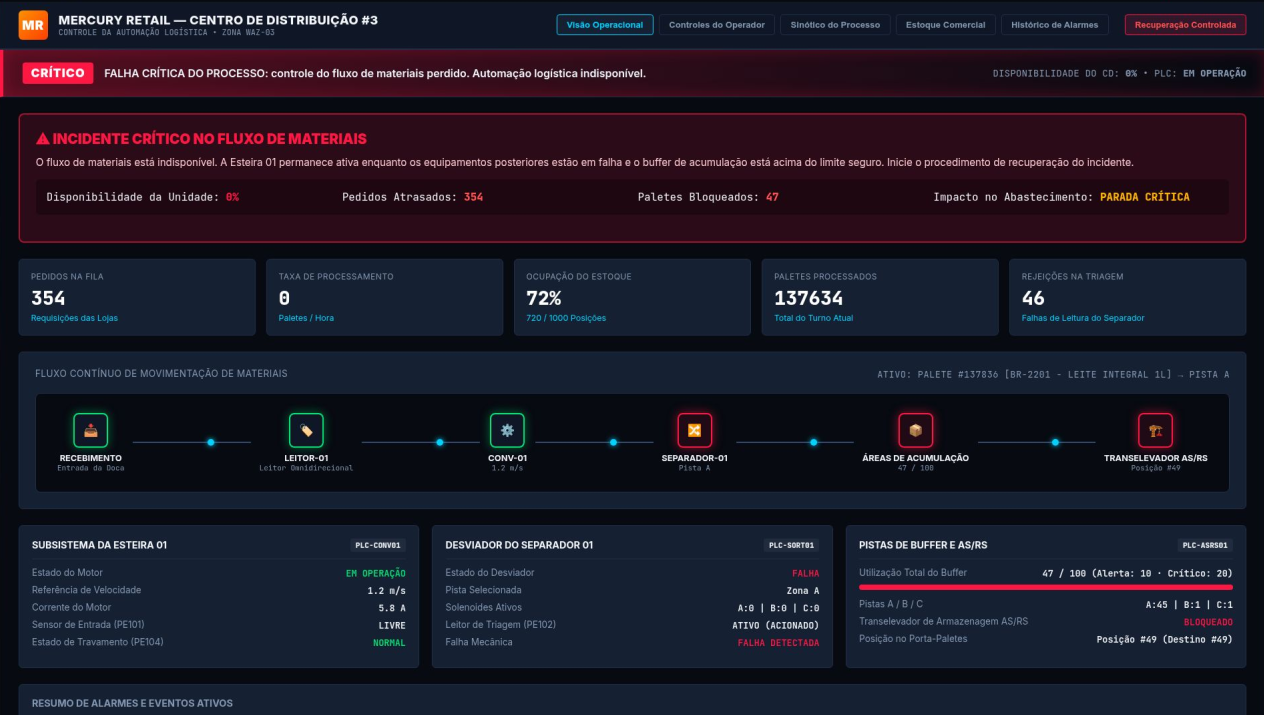The height and width of the screenshot is (715, 1264).
Task: Open the Controles do Operador tab
Action: pyautogui.click(x=717, y=25)
